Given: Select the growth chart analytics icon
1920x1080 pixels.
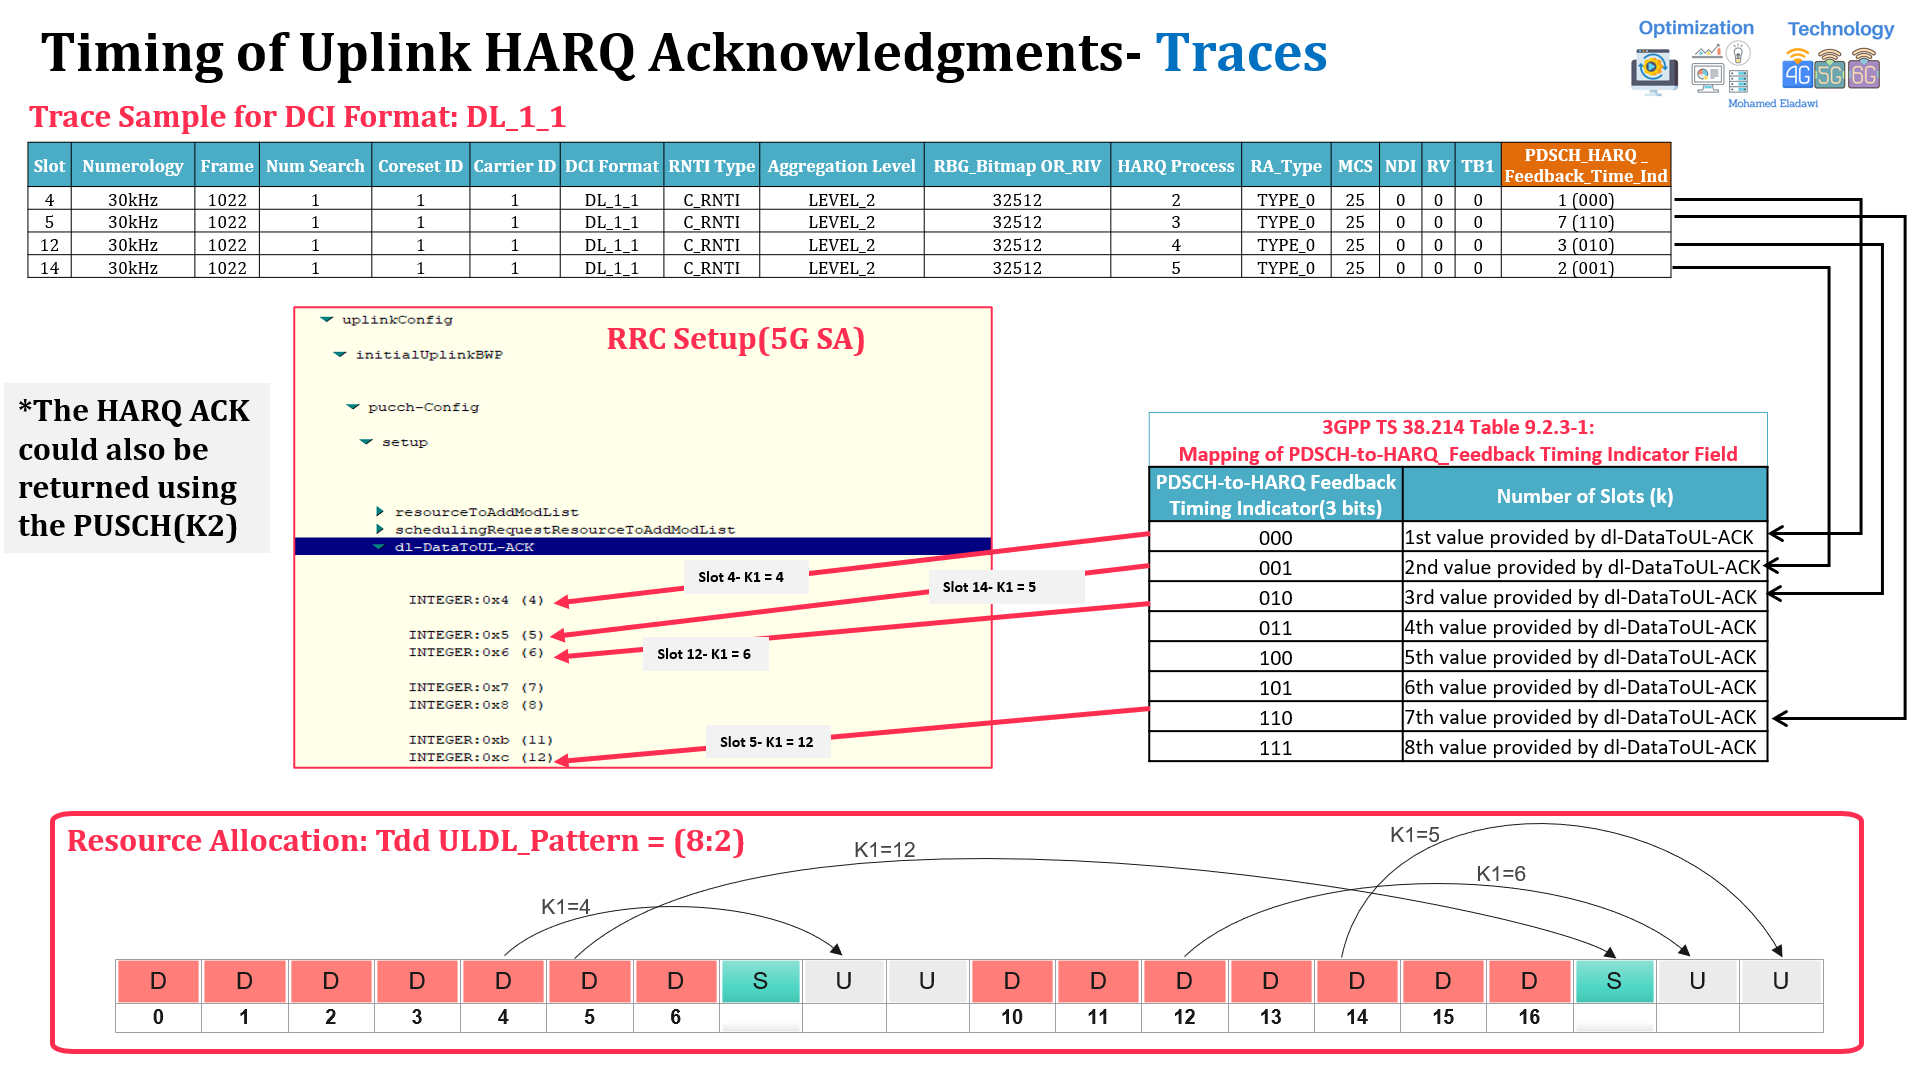Looking at the screenshot, I should (x=1707, y=50).
